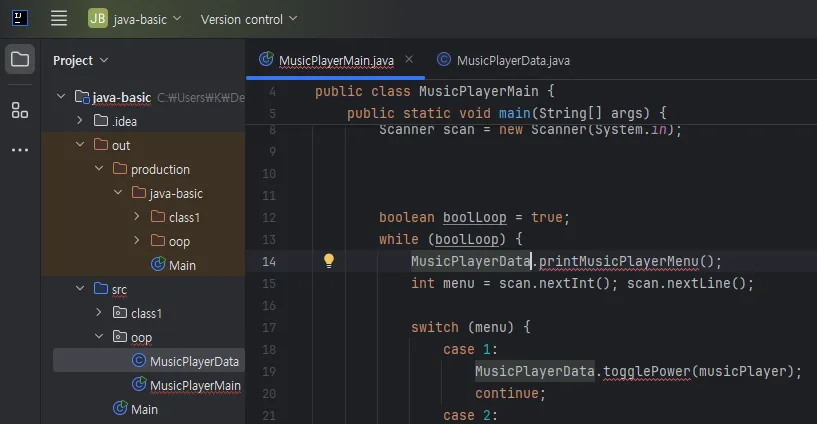Collapse the production folder

tap(99, 168)
